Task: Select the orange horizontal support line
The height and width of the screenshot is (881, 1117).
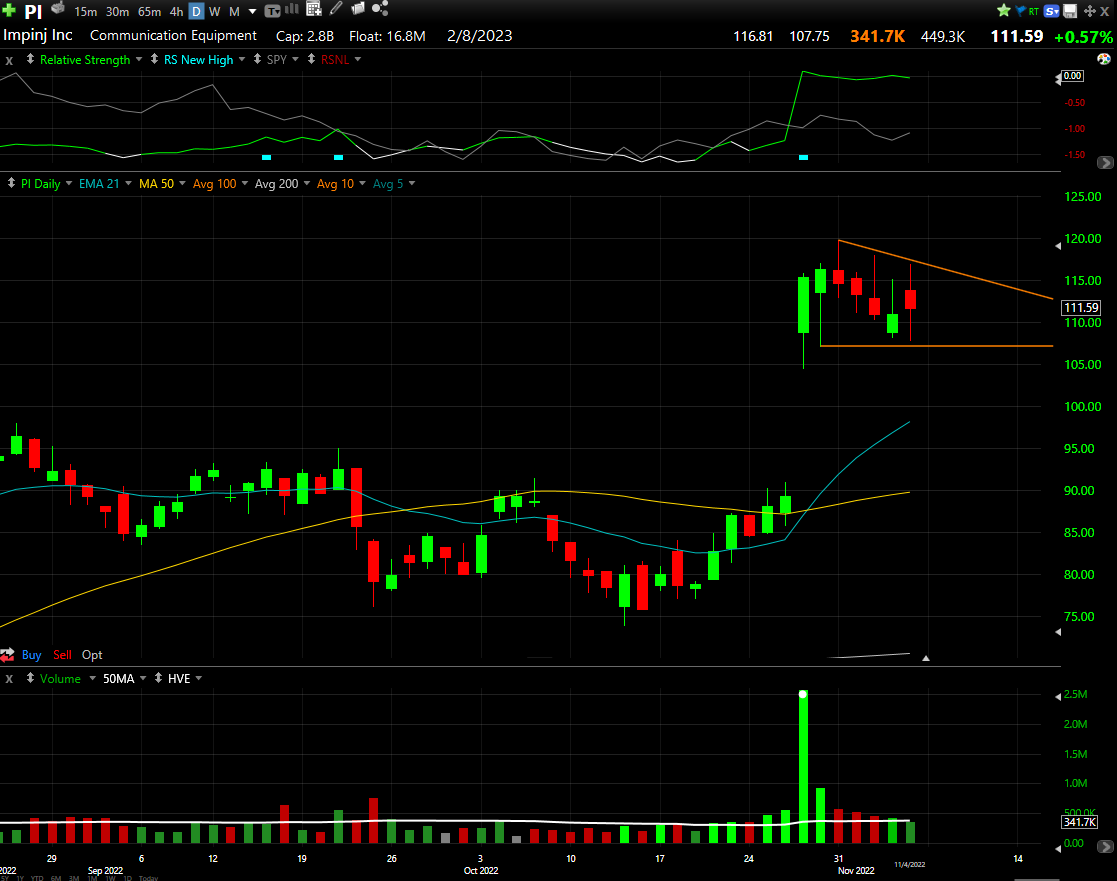Action: 937,346
